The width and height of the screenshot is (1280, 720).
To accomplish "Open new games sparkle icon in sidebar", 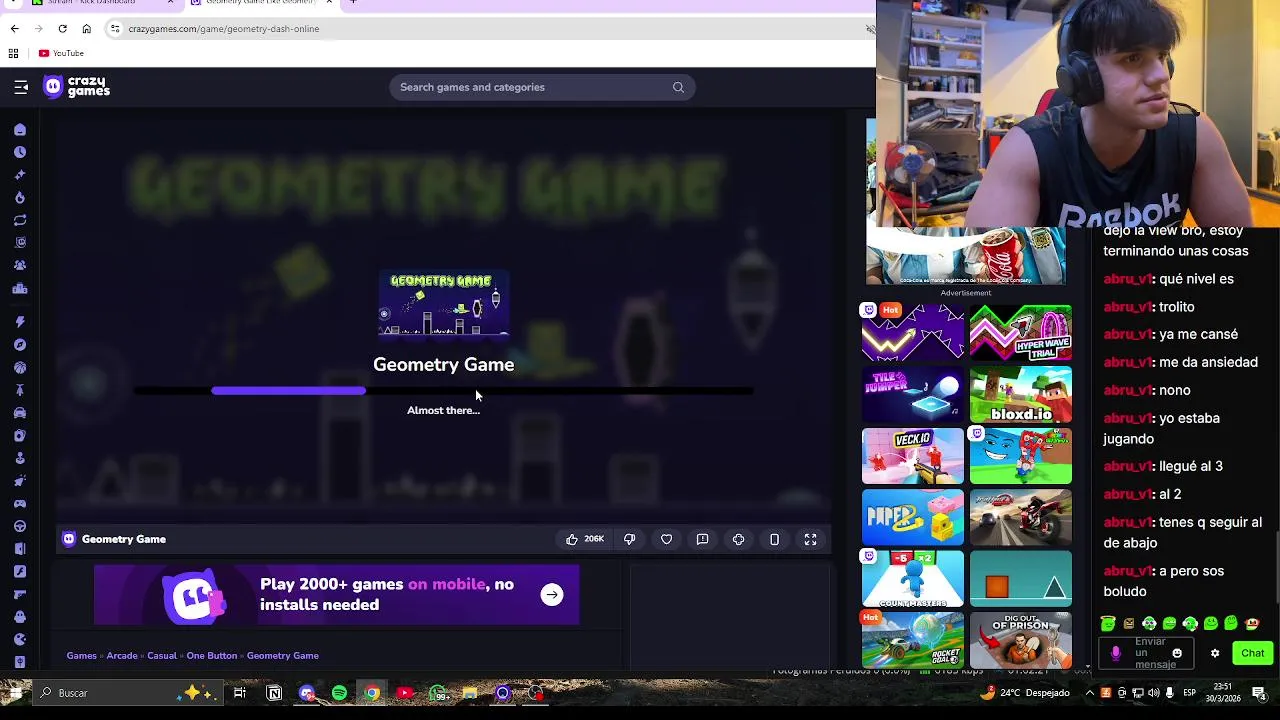I will coord(20,175).
